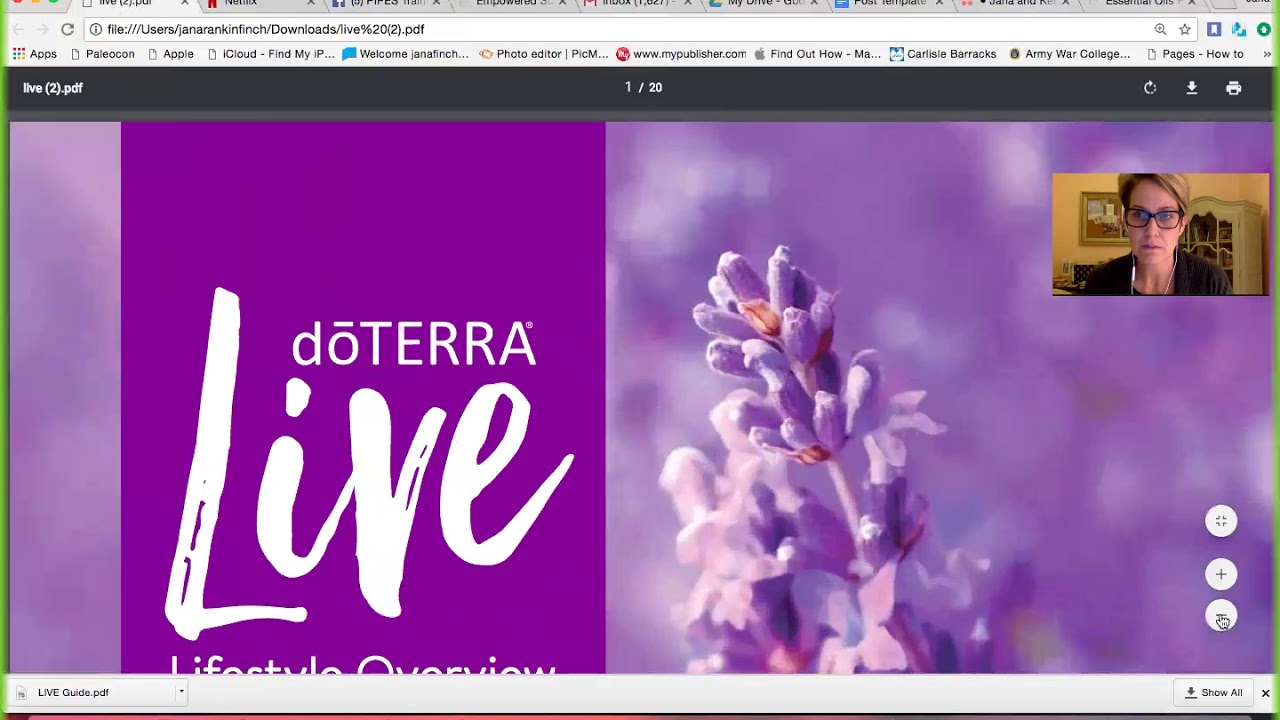The height and width of the screenshot is (720, 1280).
Task: Click the green circle extension icon
Action: (x=1264, y=29)
